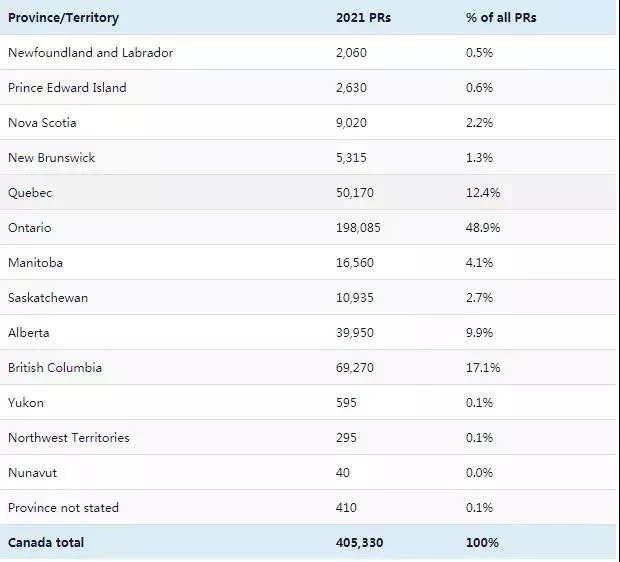Click Ontario's 198,085 value

(x=358, y=228)
